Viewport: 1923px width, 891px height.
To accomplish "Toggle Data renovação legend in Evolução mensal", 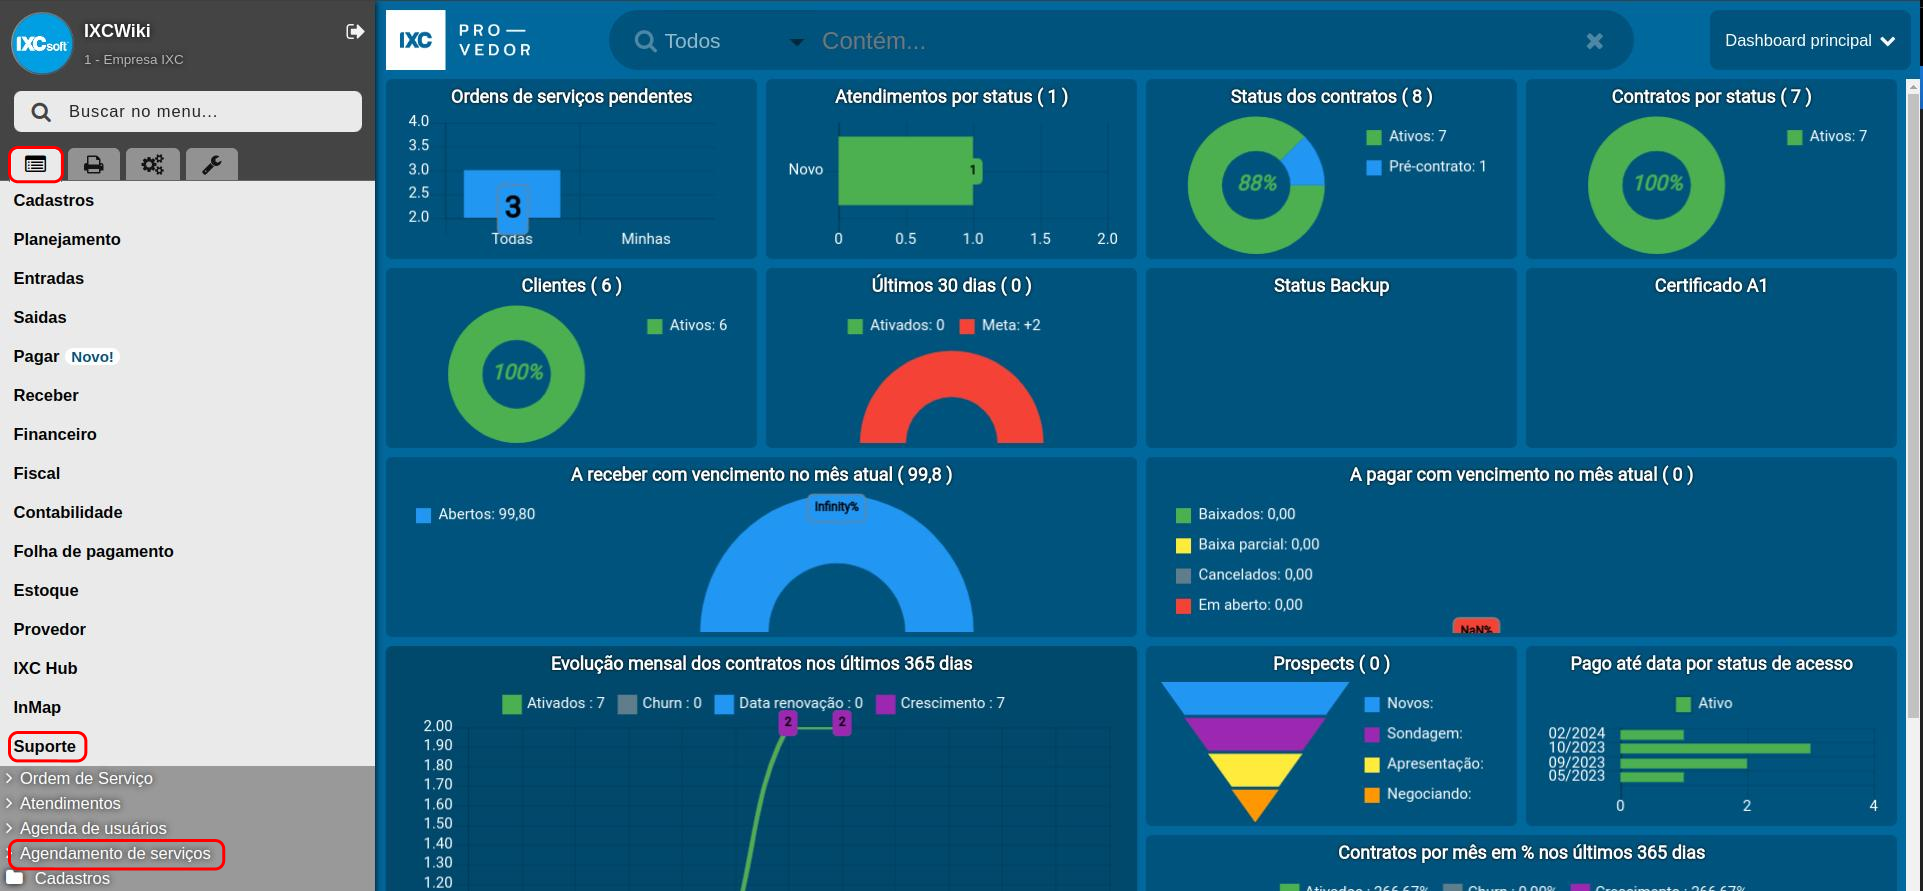I will (789, 703).
